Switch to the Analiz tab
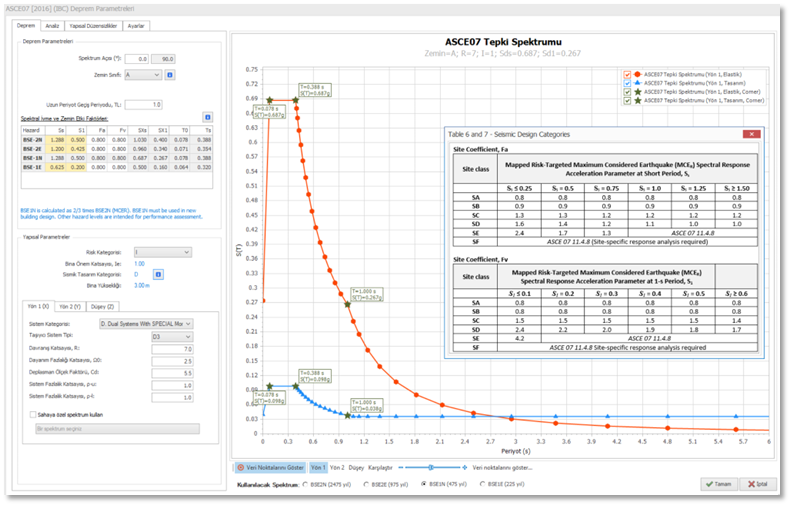The height and width of the screenshot is (506, 791). 53,25
